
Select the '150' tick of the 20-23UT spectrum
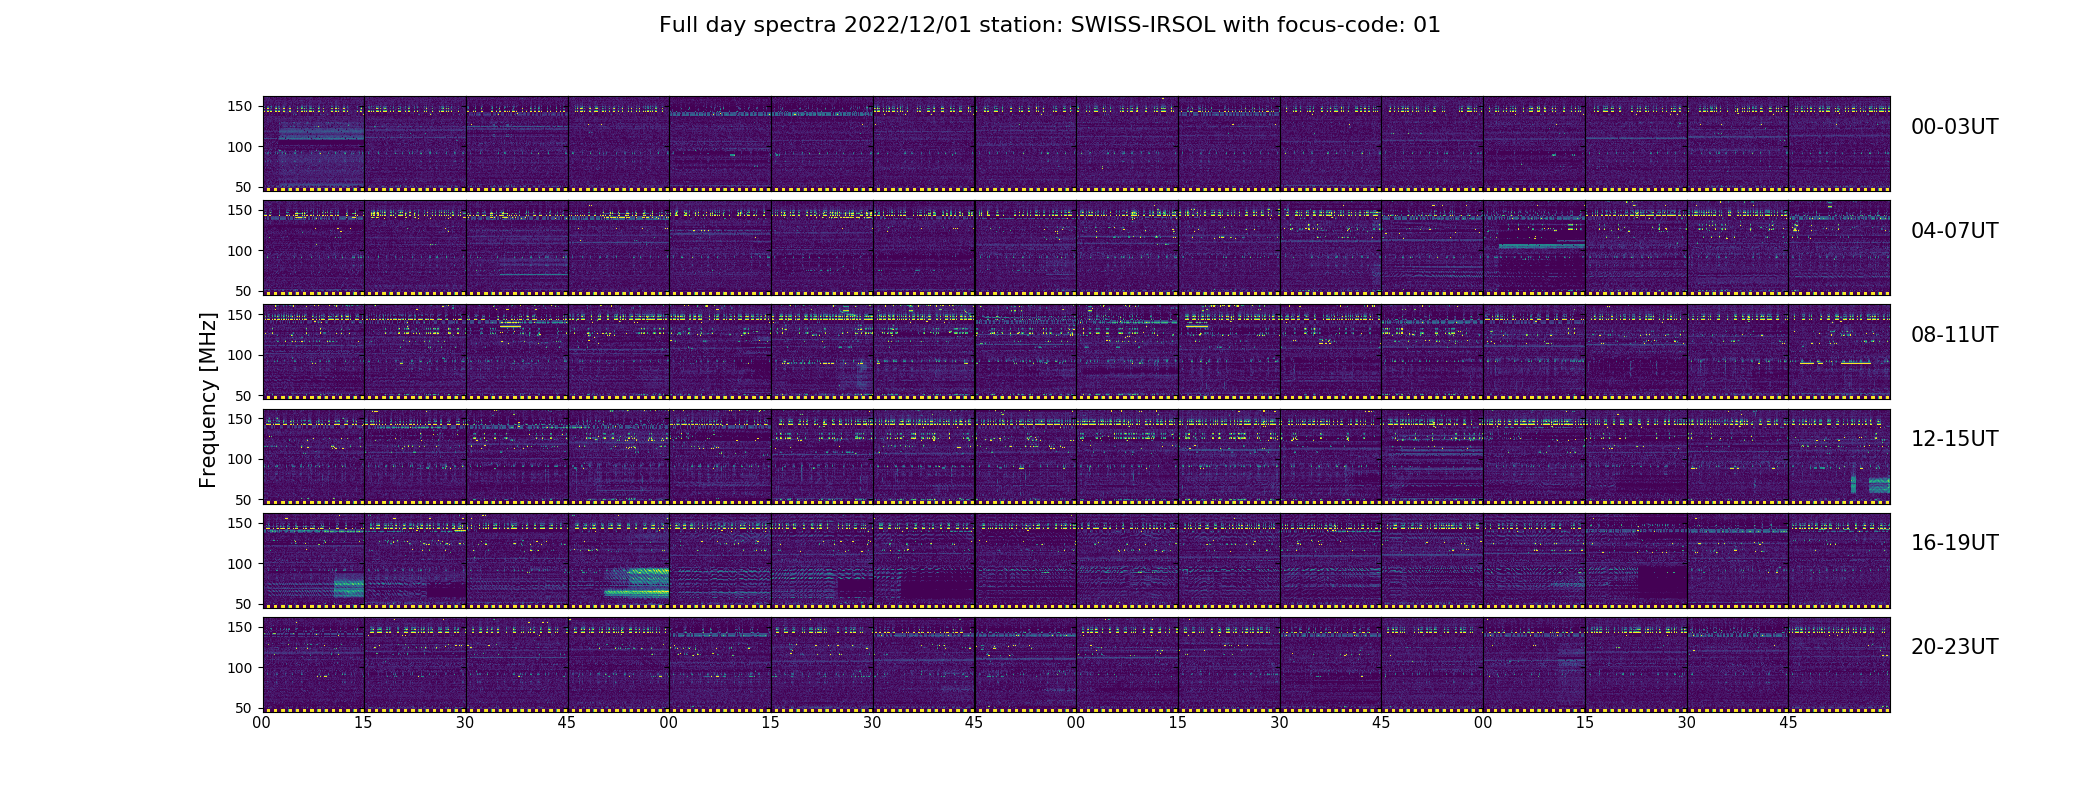click(240, 627)
